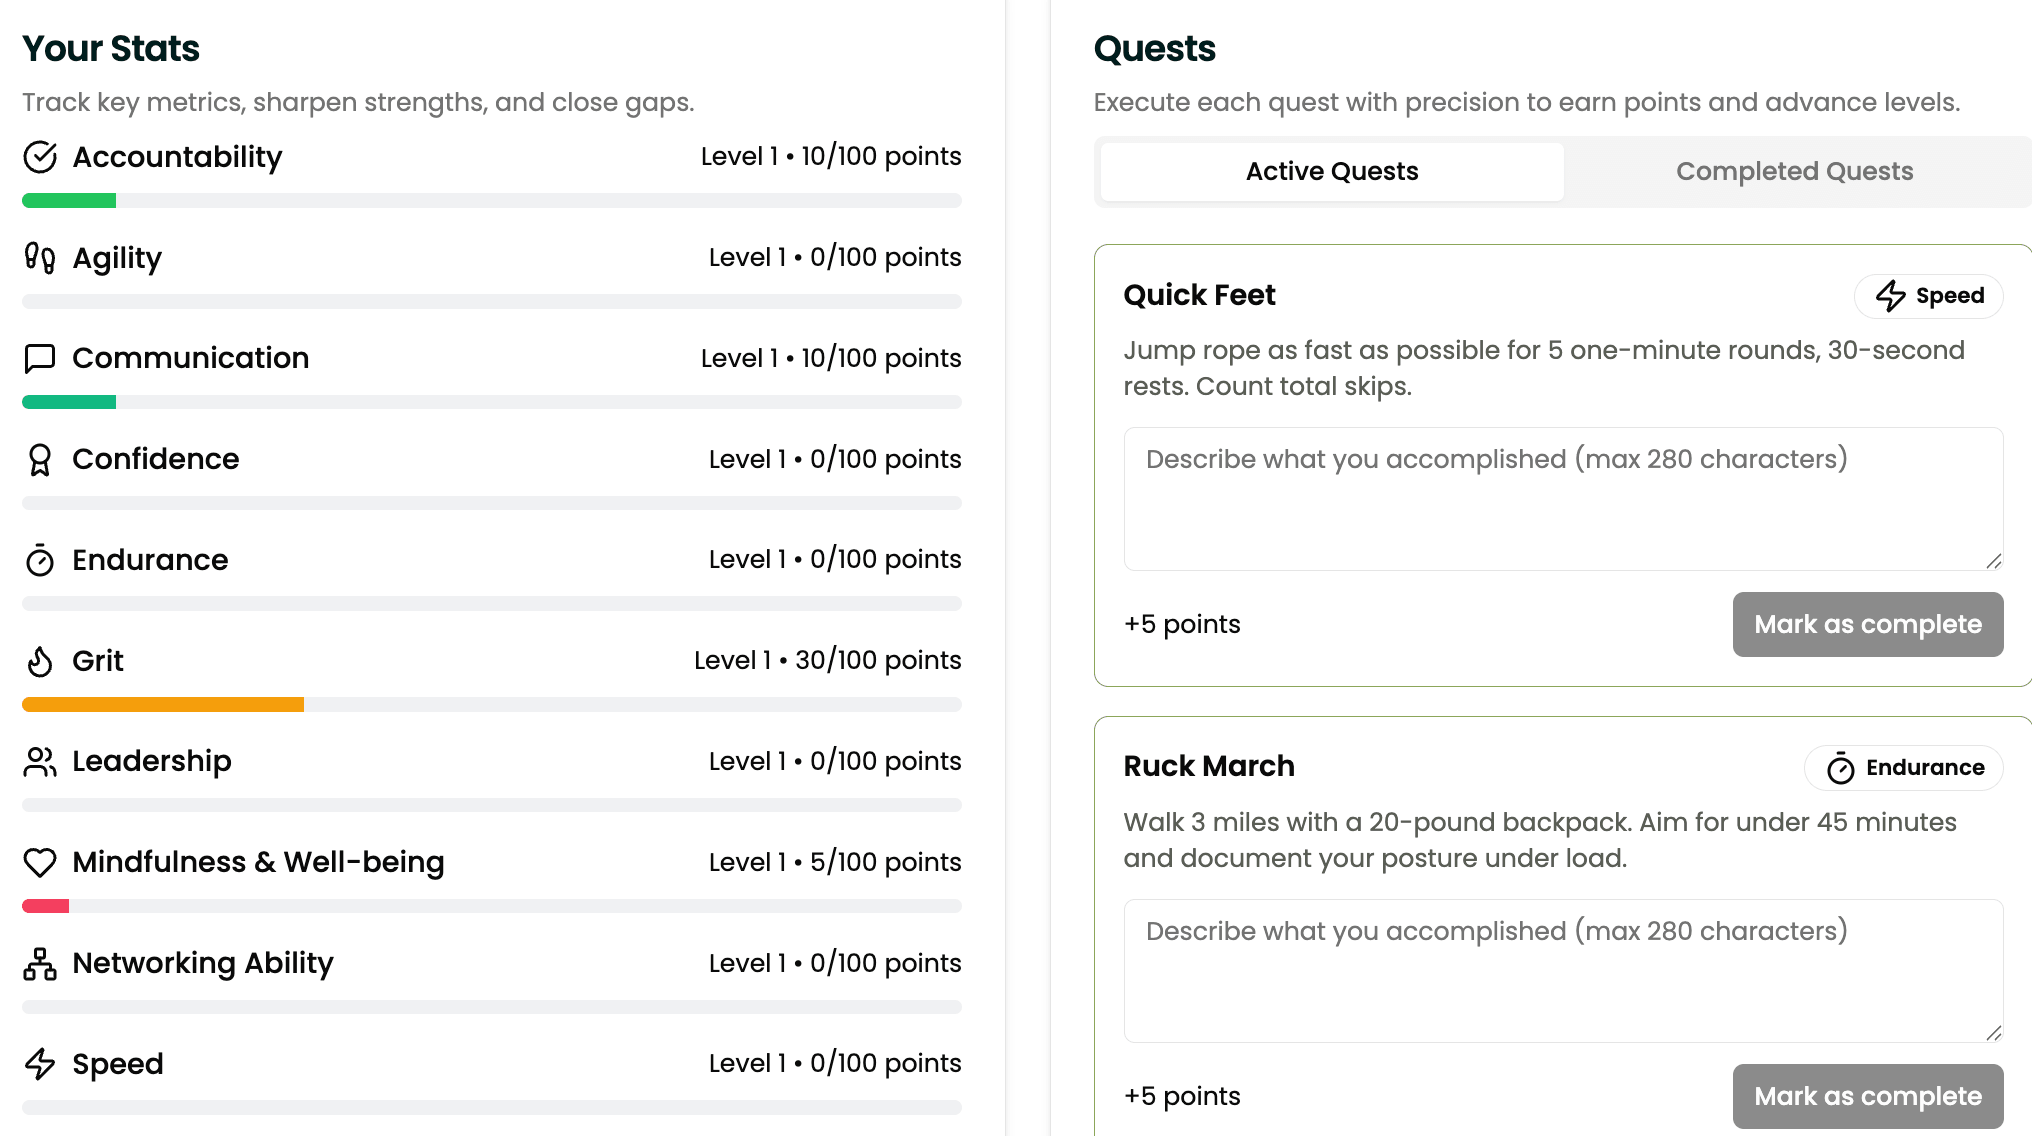Click the Agility footprints icon
Image resolution: width=2032 pixels, height=1136 pixels.
point(40,258)
